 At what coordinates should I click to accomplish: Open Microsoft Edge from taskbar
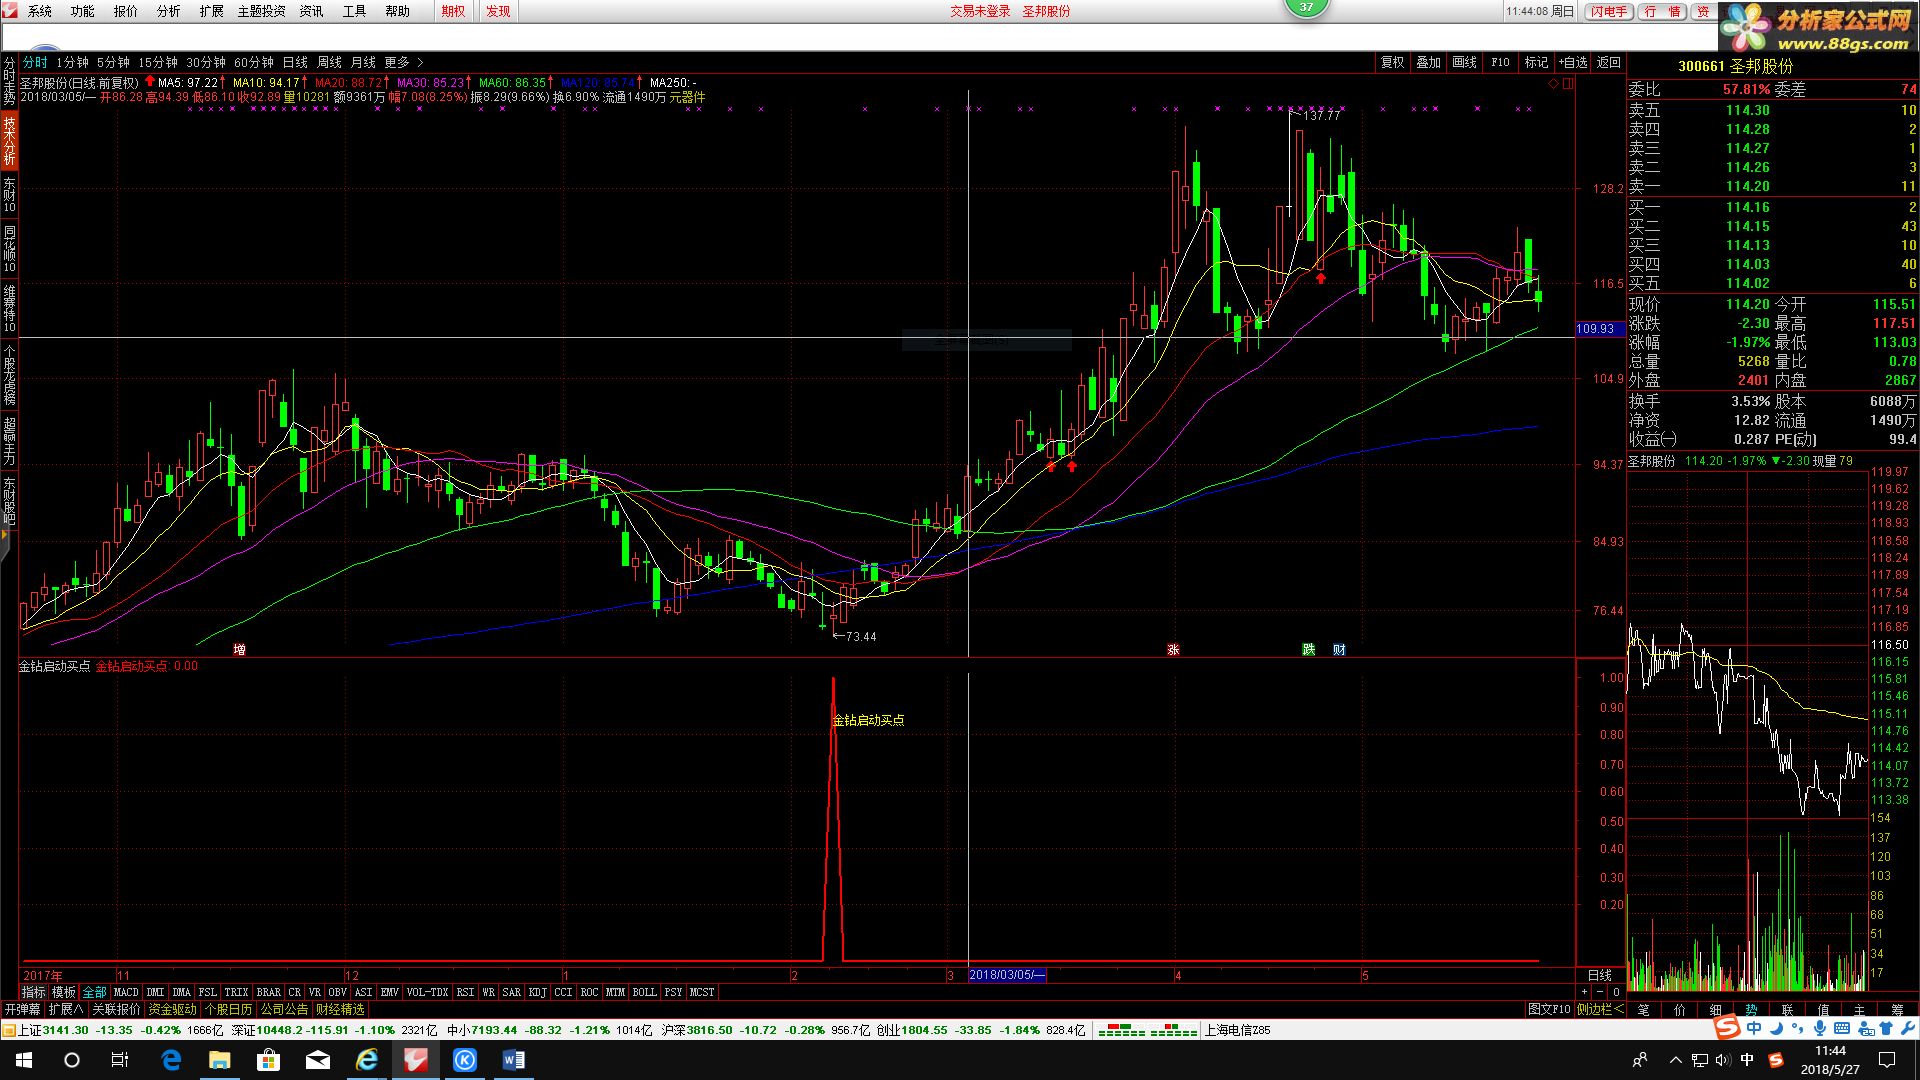(x=171, y=1060)
